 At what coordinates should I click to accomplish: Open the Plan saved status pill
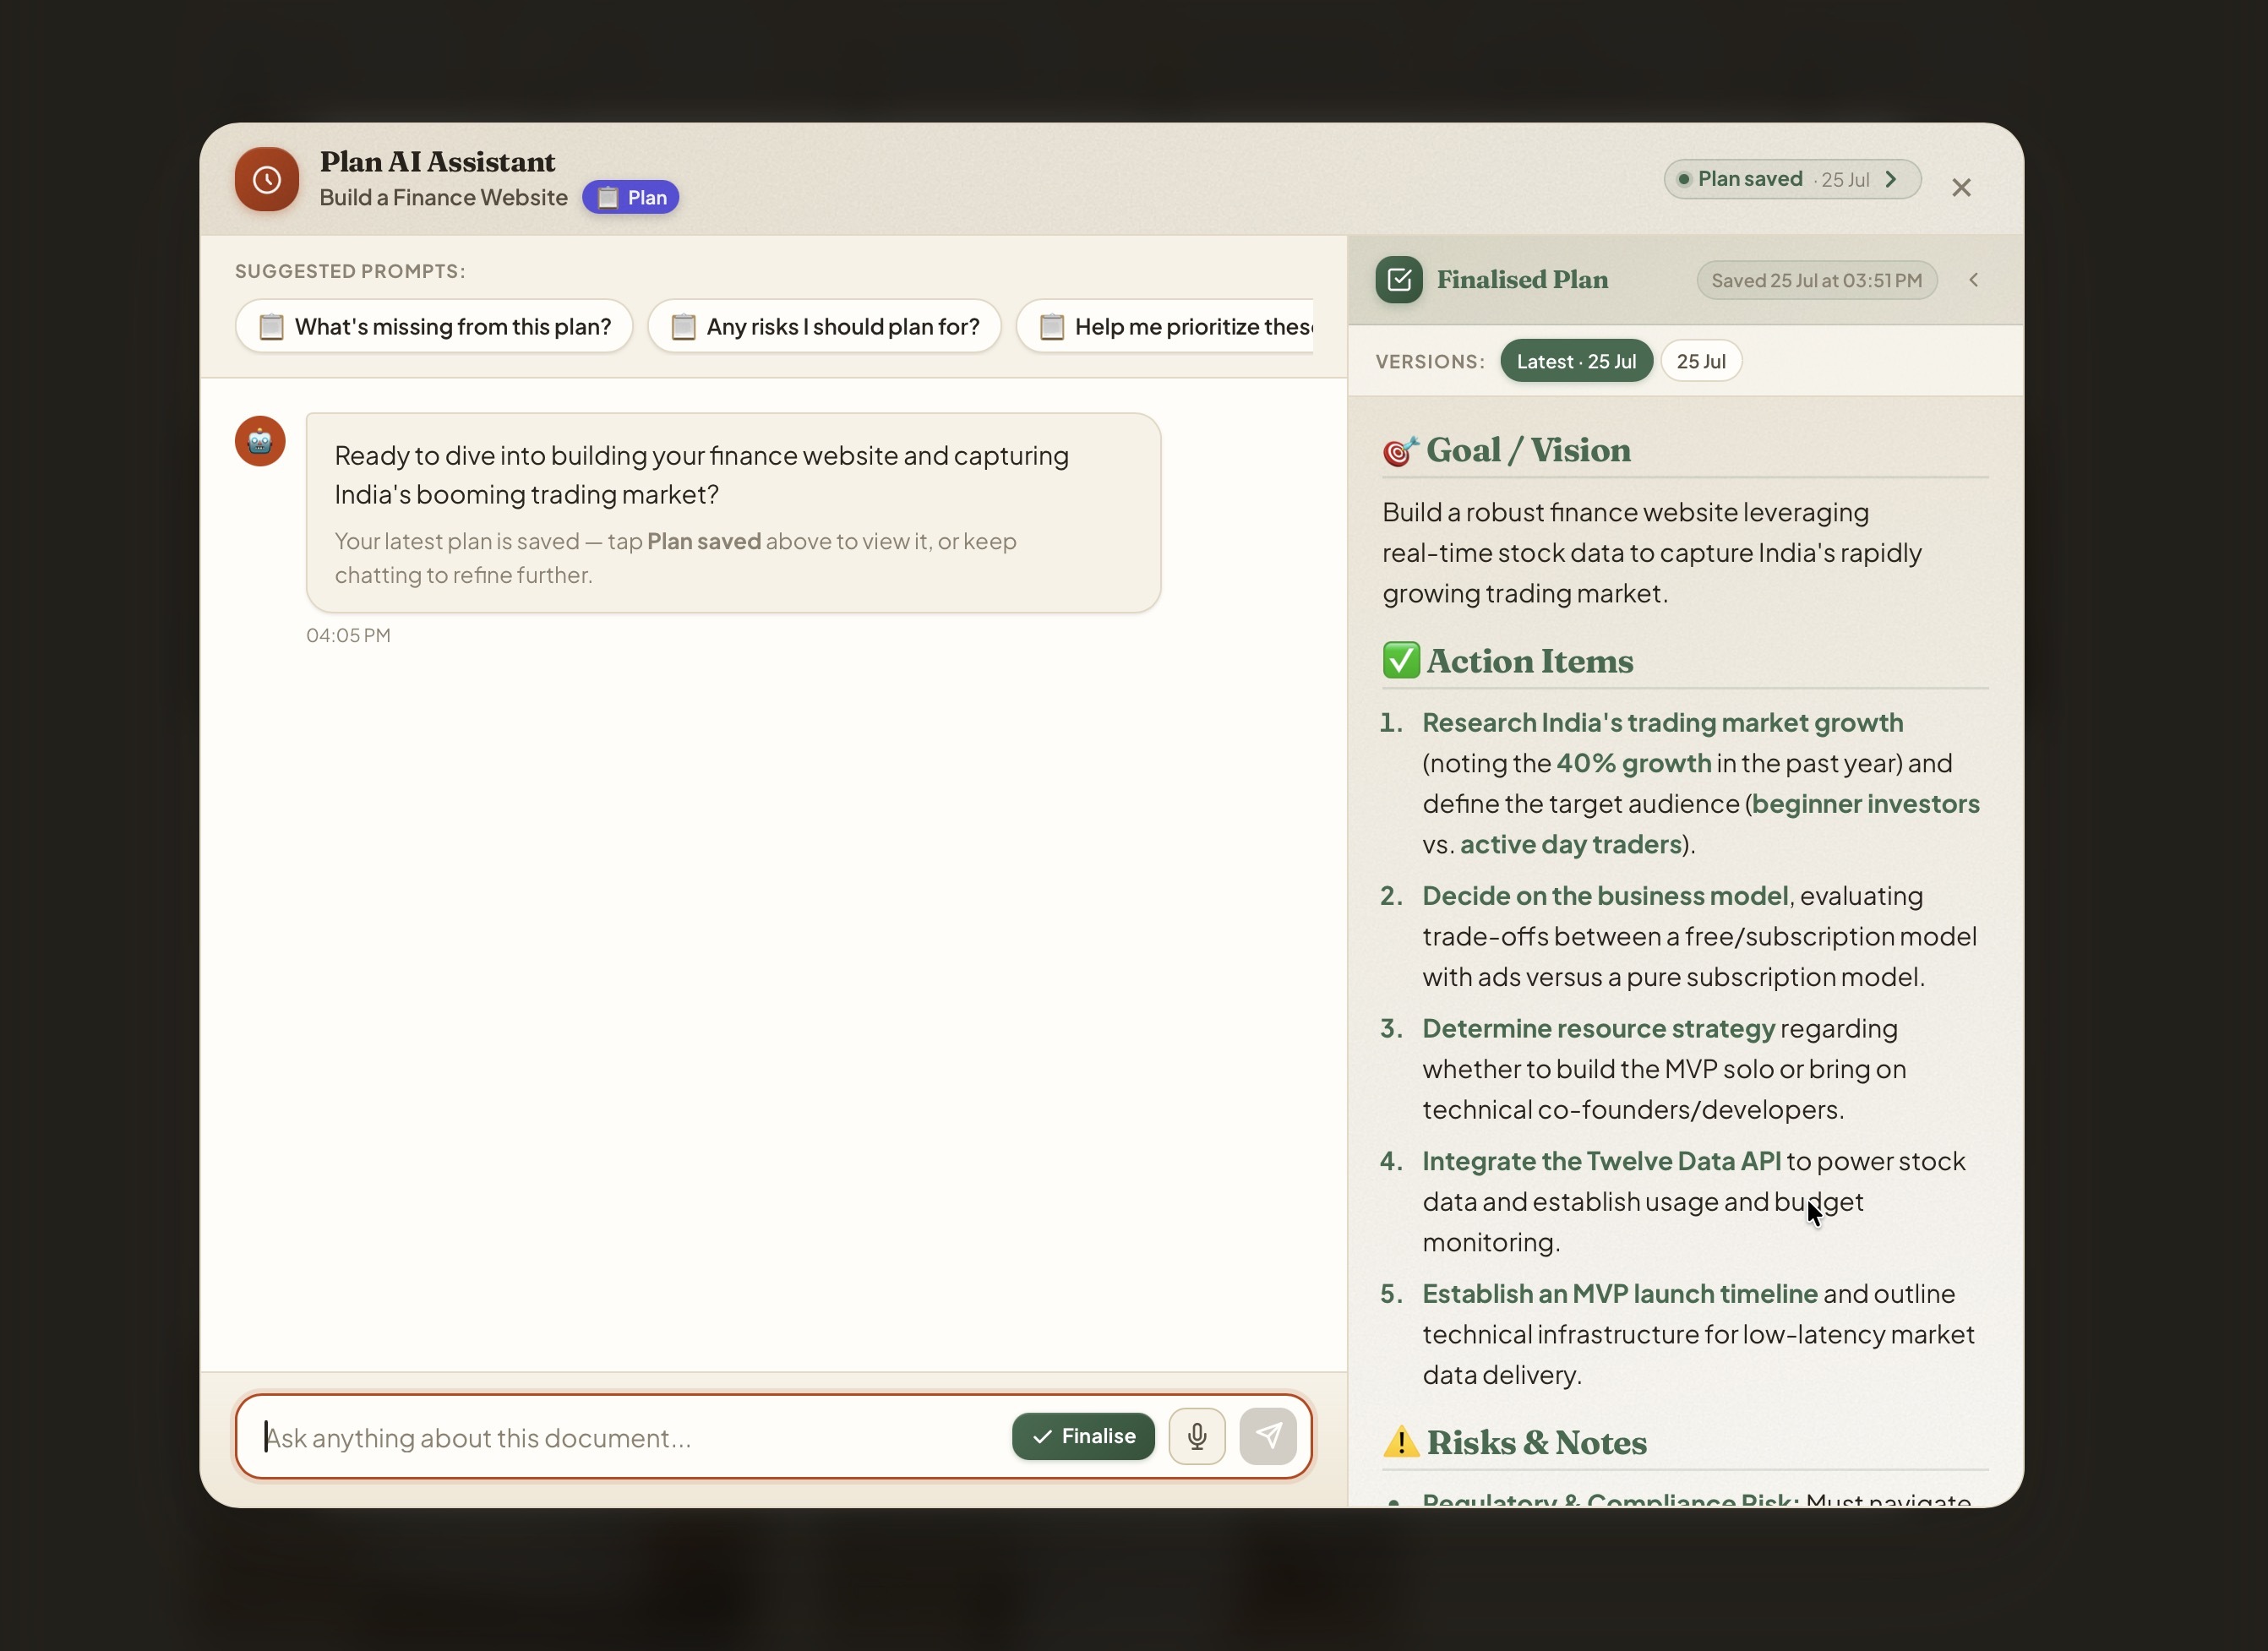tap(1792, 180)
